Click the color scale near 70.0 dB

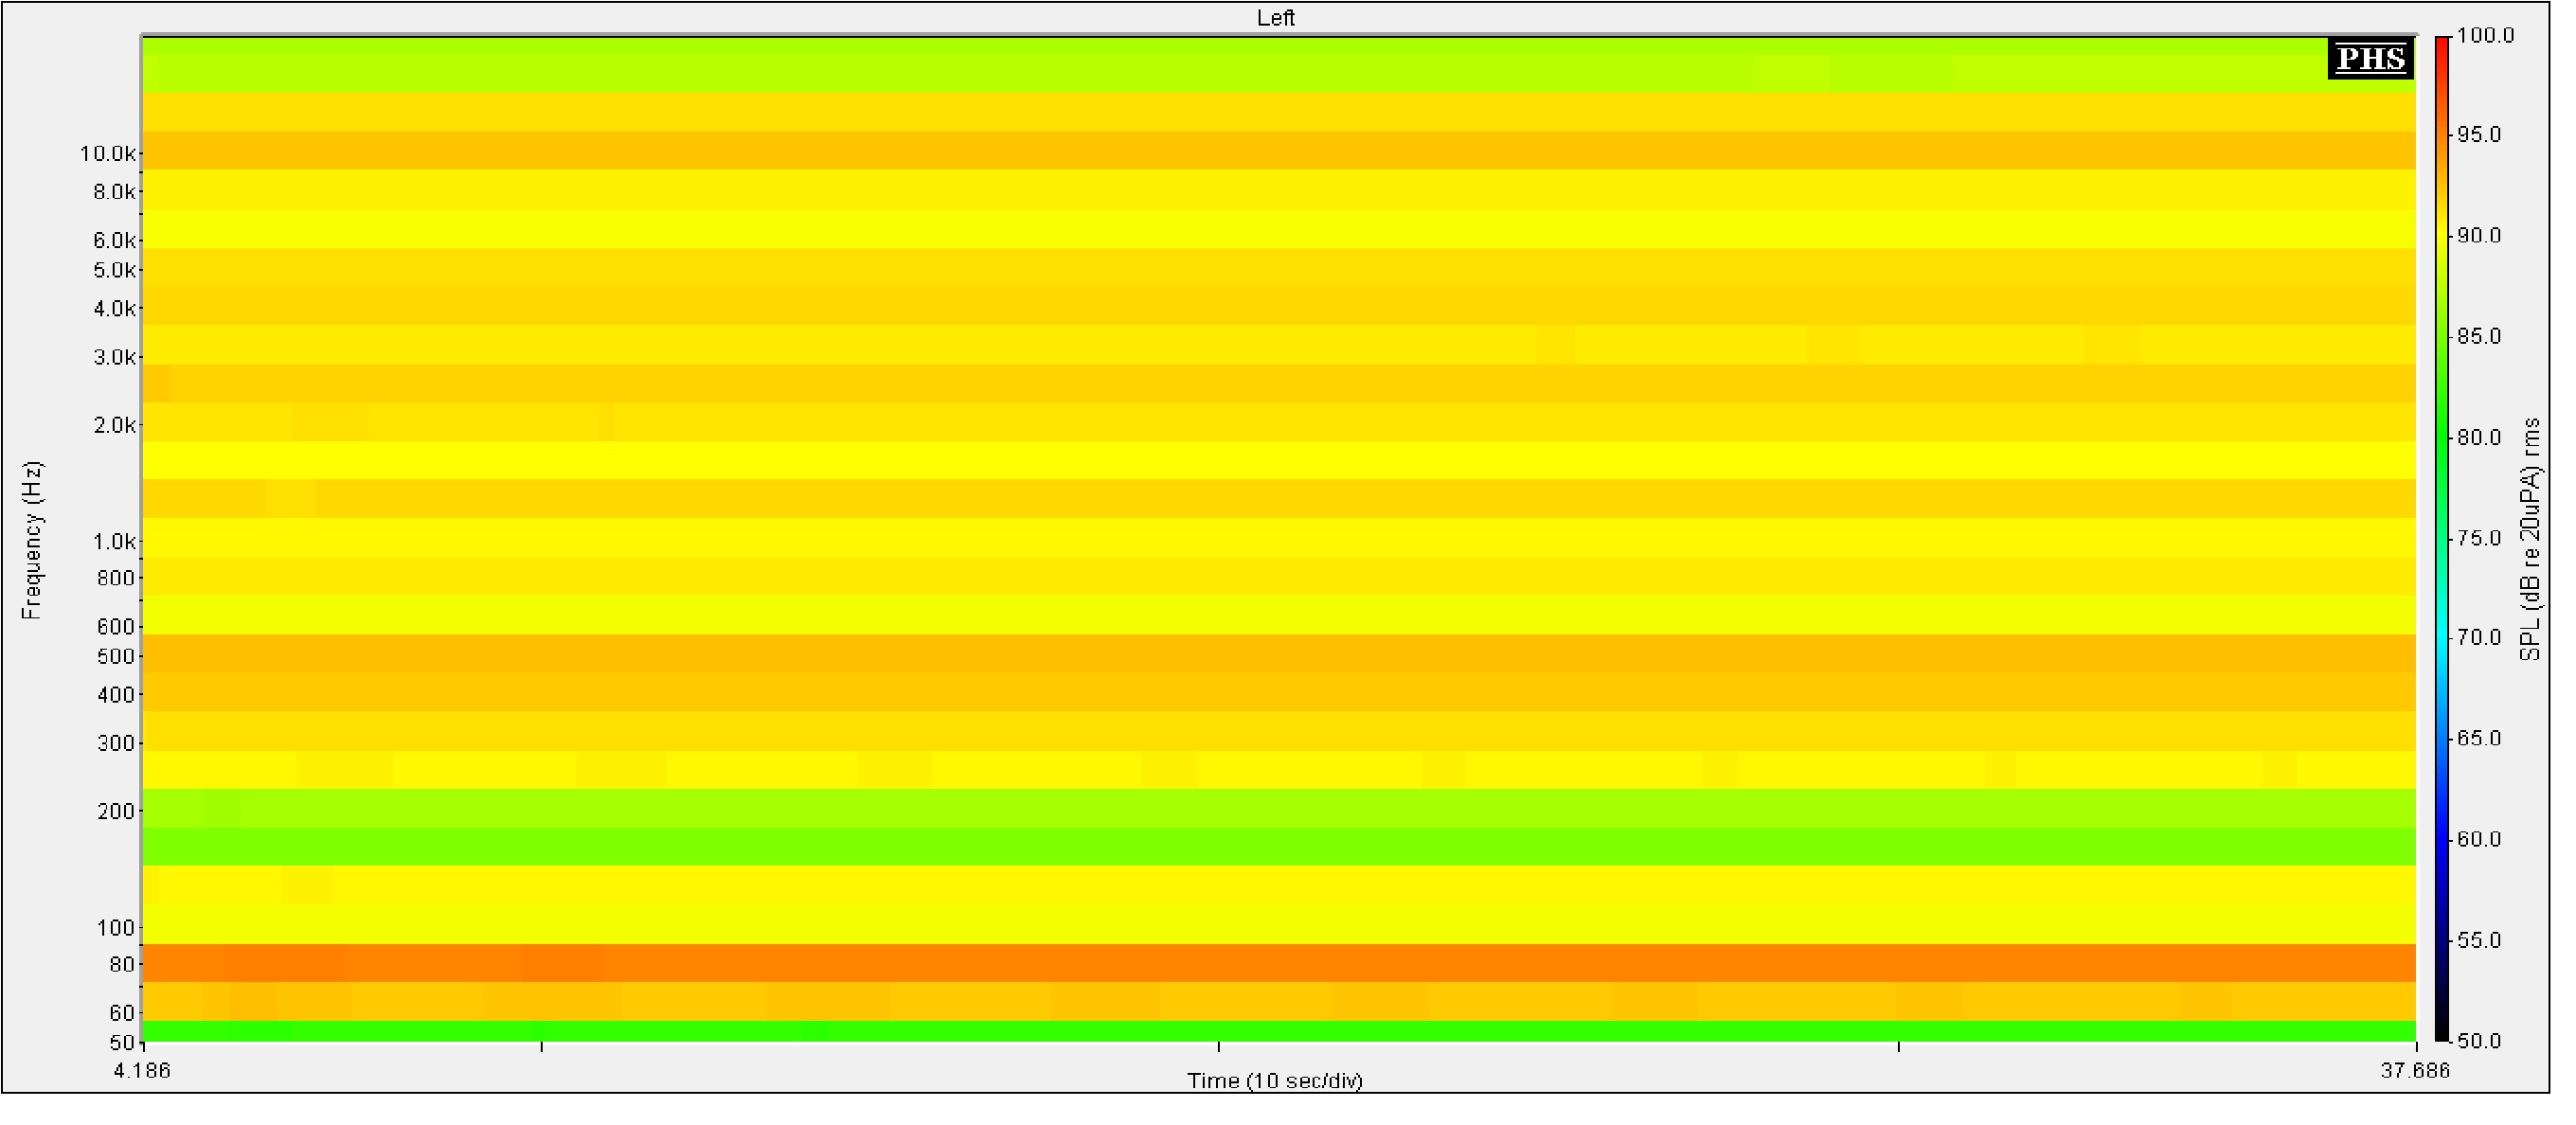(2442, 638)
